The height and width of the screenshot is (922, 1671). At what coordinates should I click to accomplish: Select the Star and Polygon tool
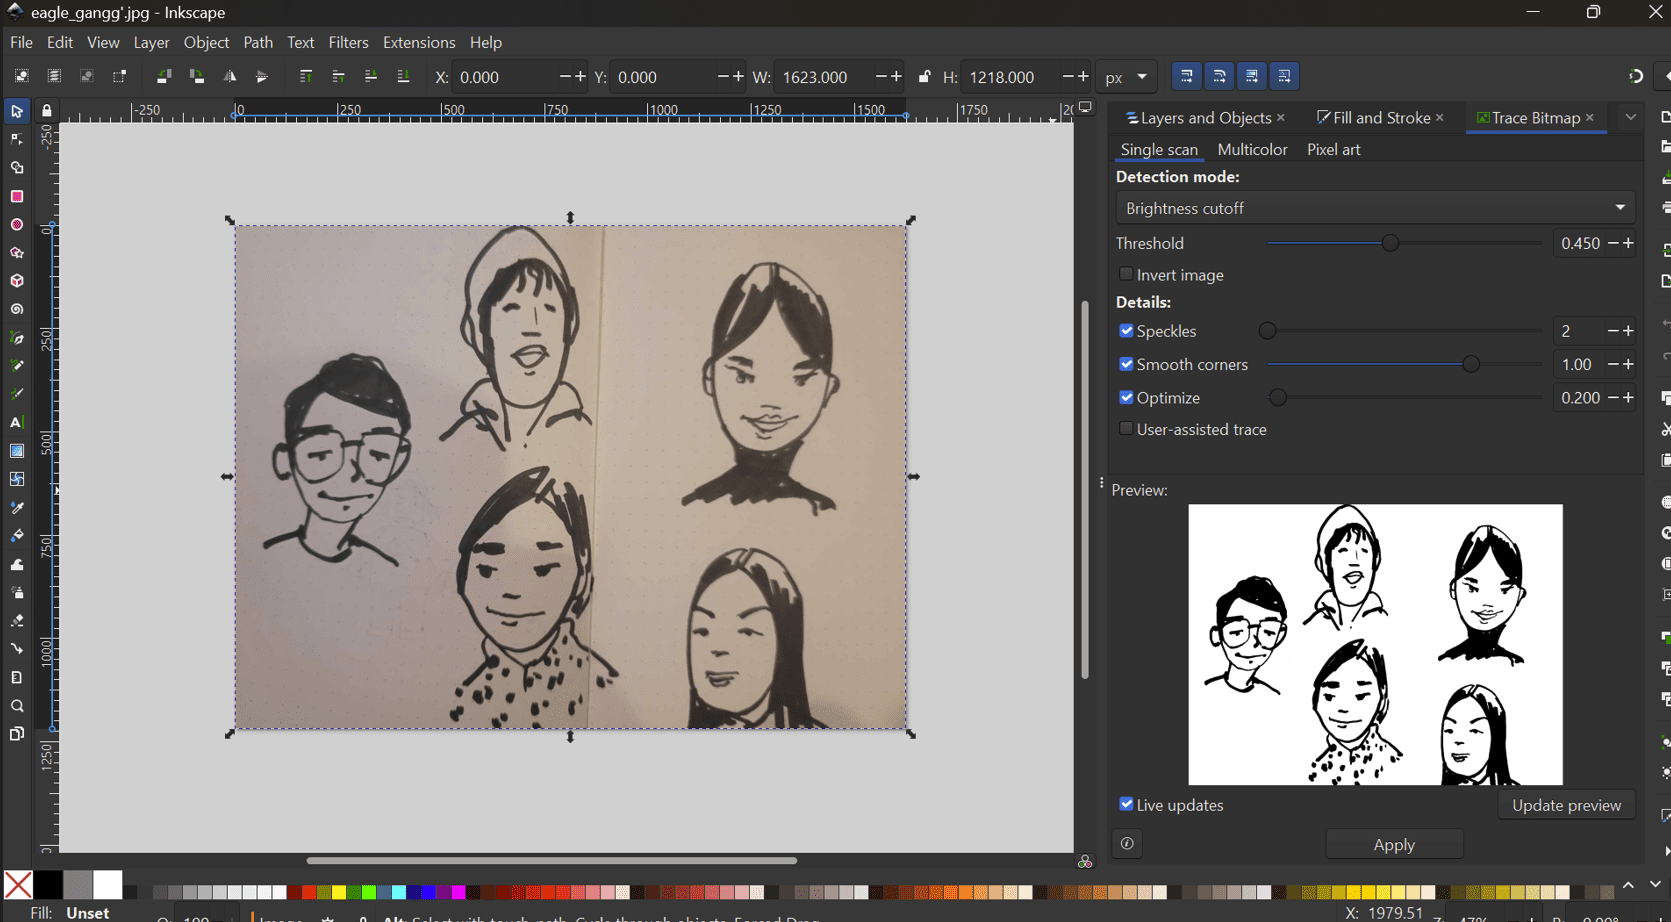tap(17, 253)
